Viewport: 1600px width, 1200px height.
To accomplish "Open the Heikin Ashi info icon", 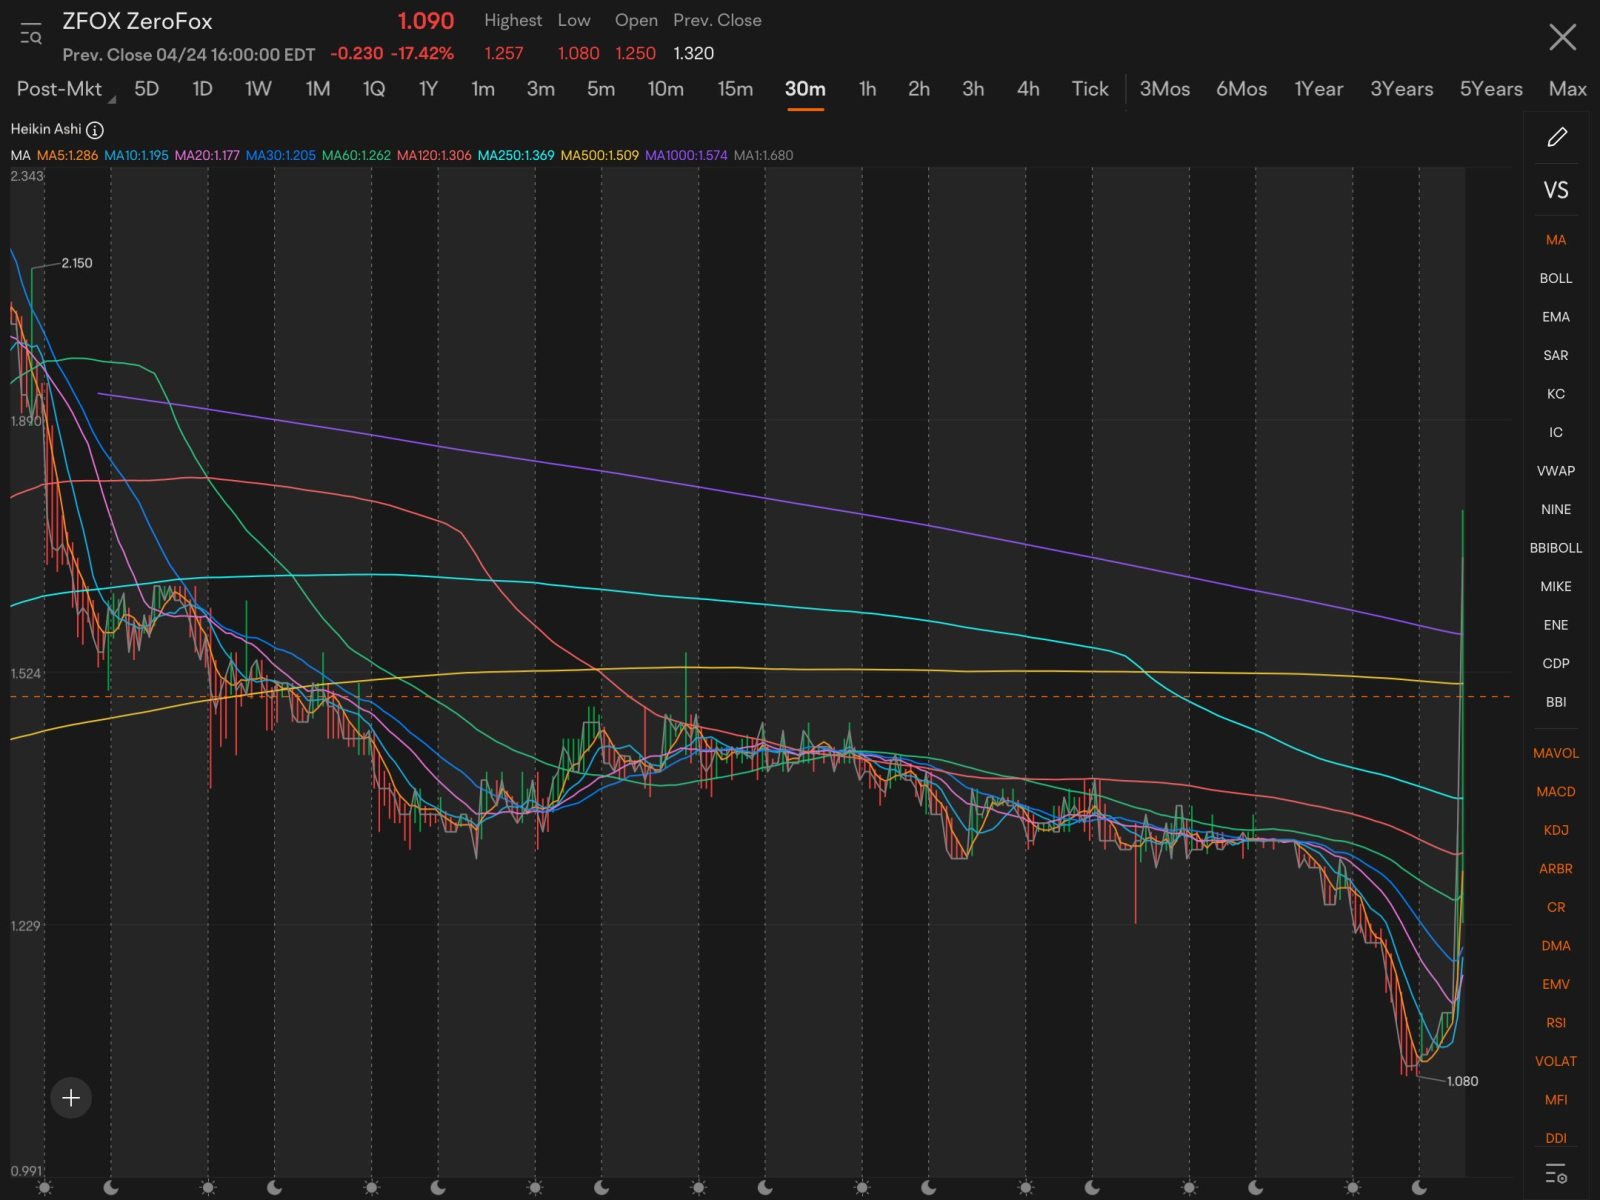I will 95,130.
